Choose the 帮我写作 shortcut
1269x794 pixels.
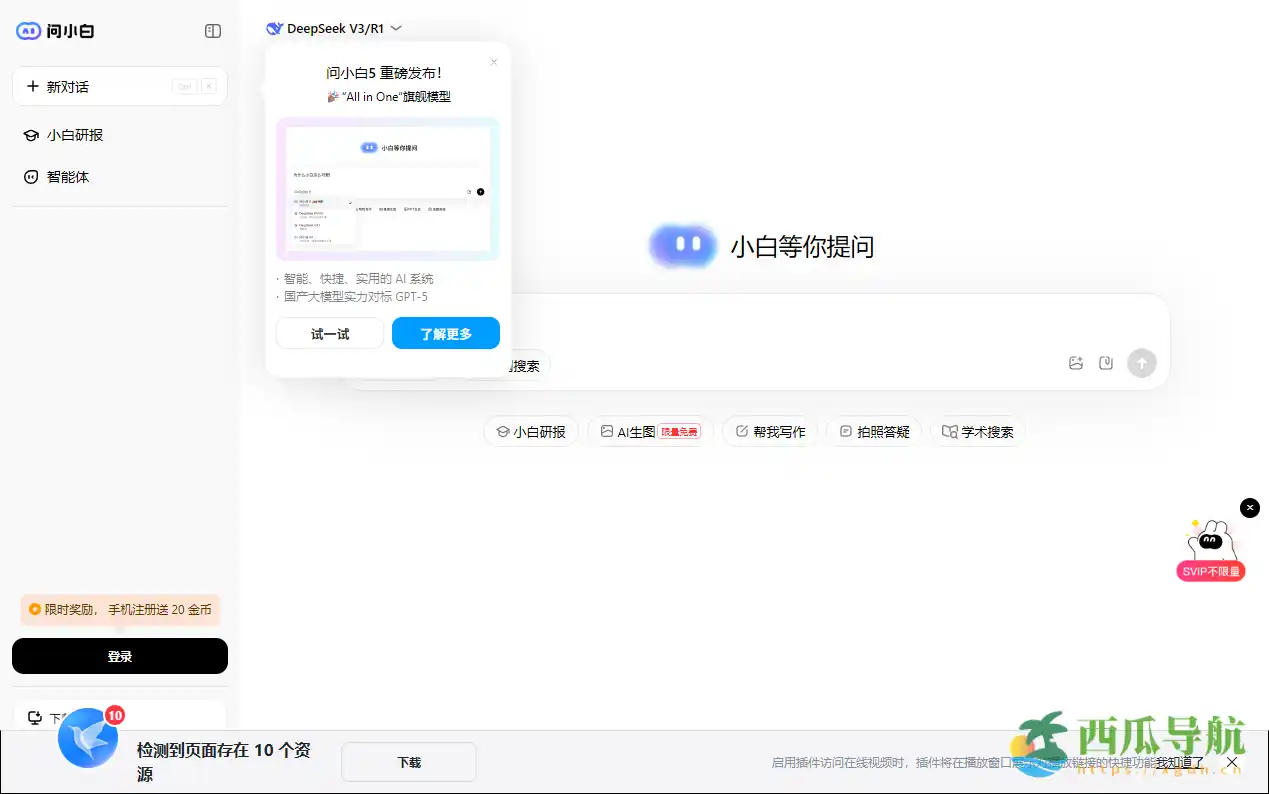pos(770,431)
